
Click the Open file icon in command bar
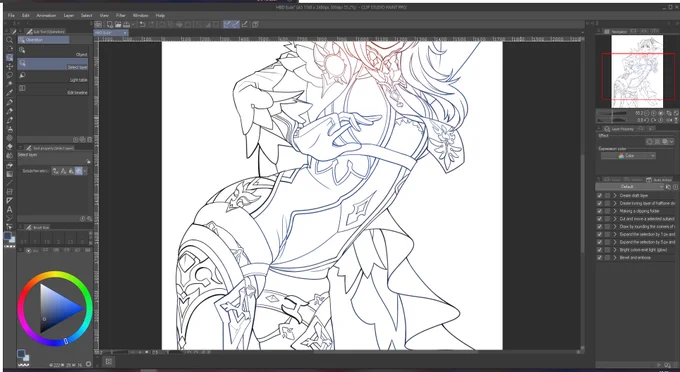pos(118,24)
